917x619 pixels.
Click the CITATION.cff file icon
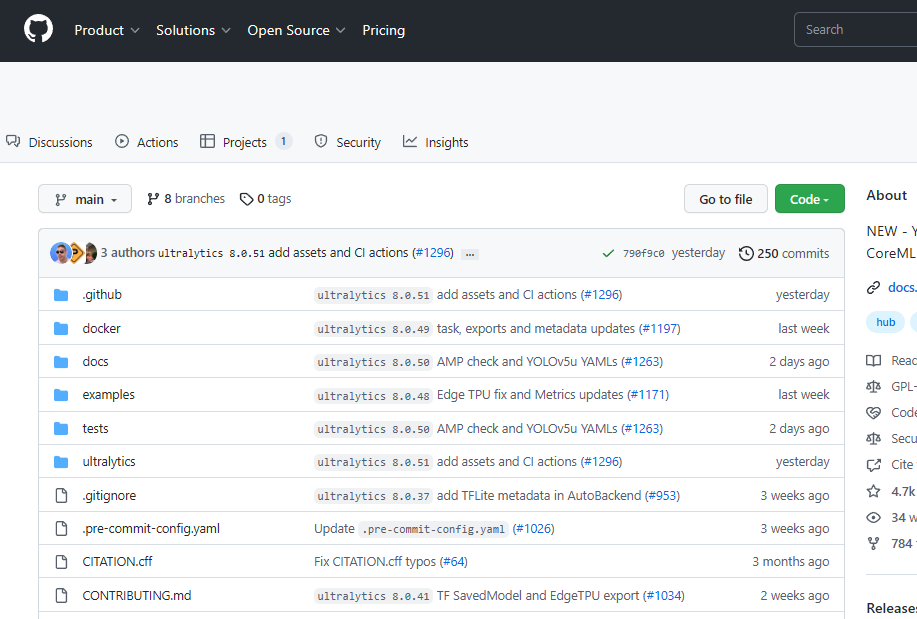(61, 562)
